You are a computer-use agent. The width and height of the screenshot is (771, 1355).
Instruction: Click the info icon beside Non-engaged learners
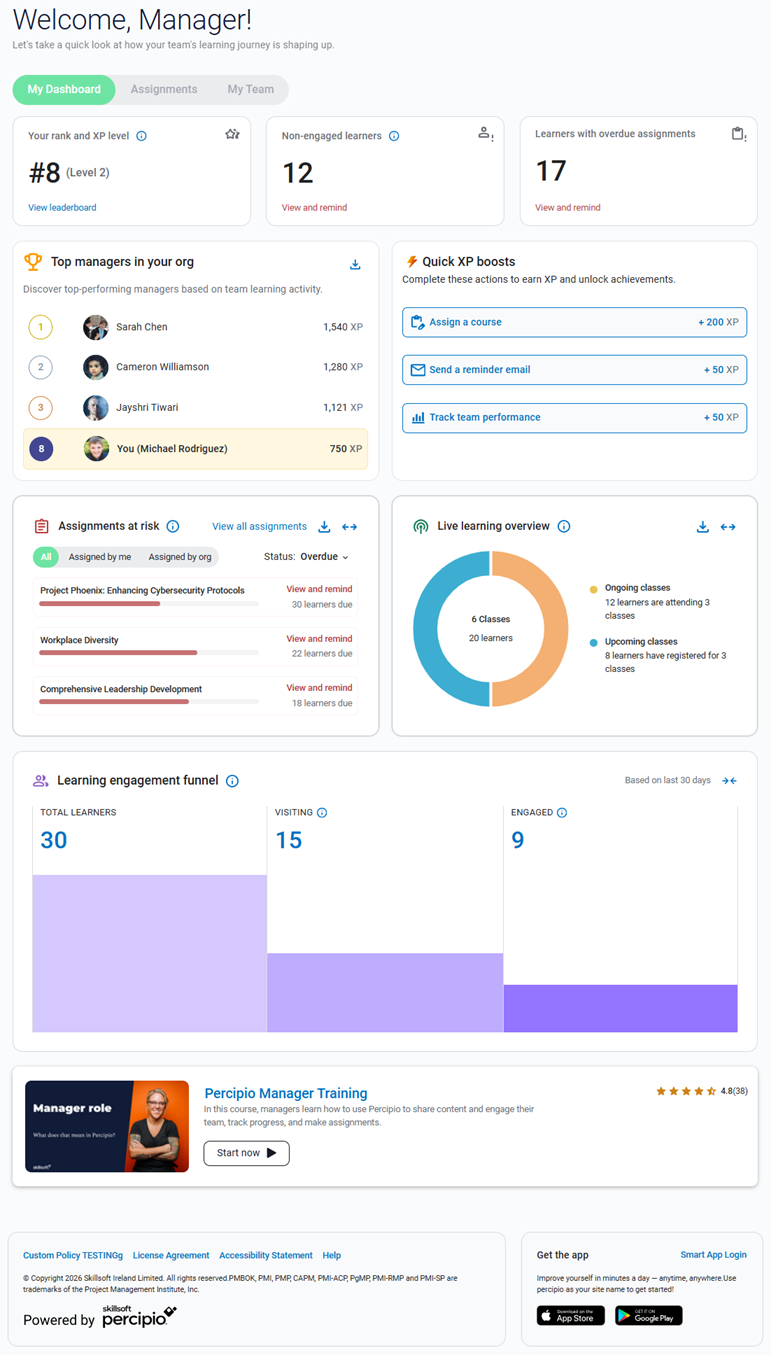tap(394, 136)
